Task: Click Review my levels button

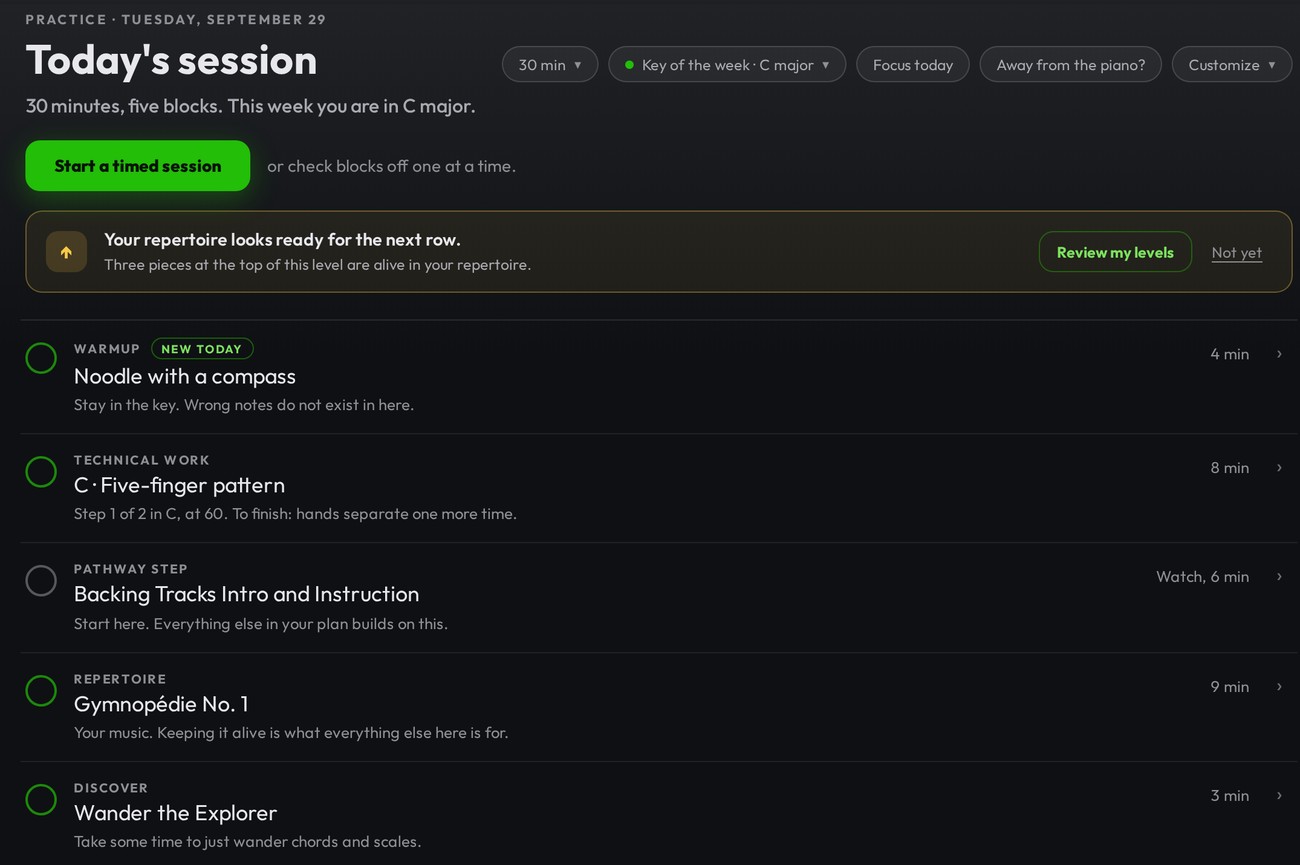Action: click(x=1115, y=252)
